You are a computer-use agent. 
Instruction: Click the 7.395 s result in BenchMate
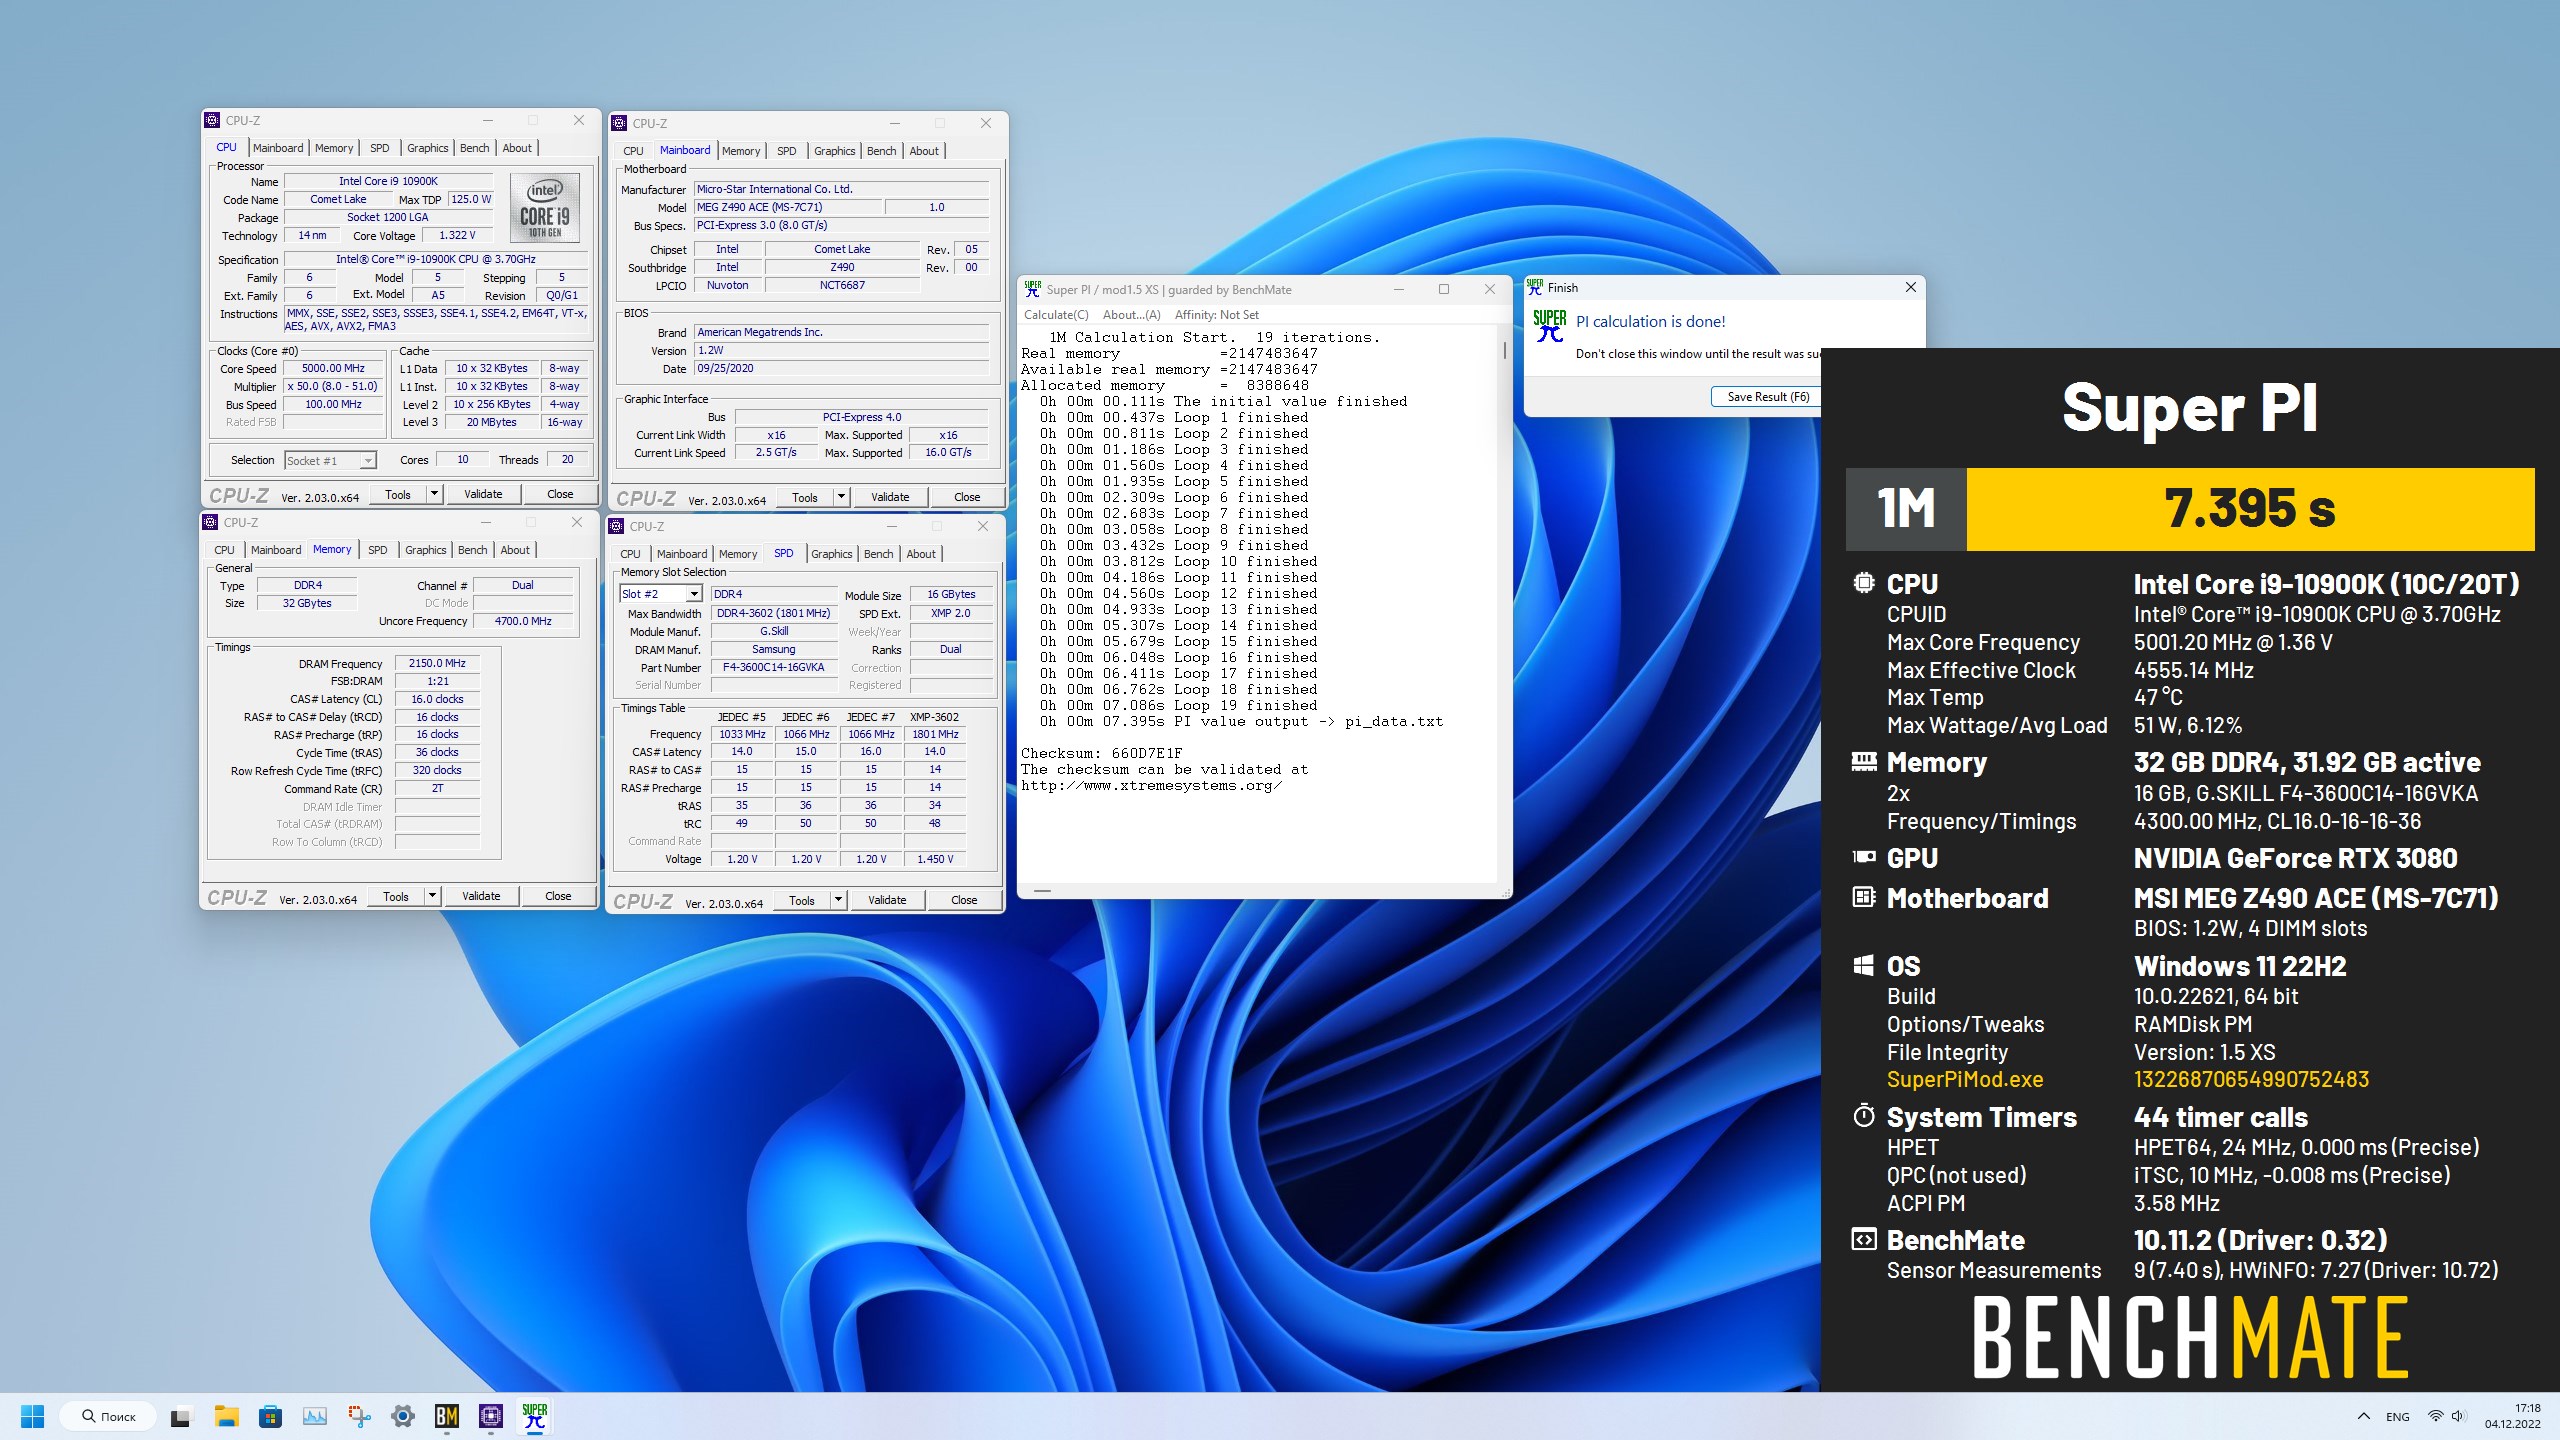coord(2250,509)
